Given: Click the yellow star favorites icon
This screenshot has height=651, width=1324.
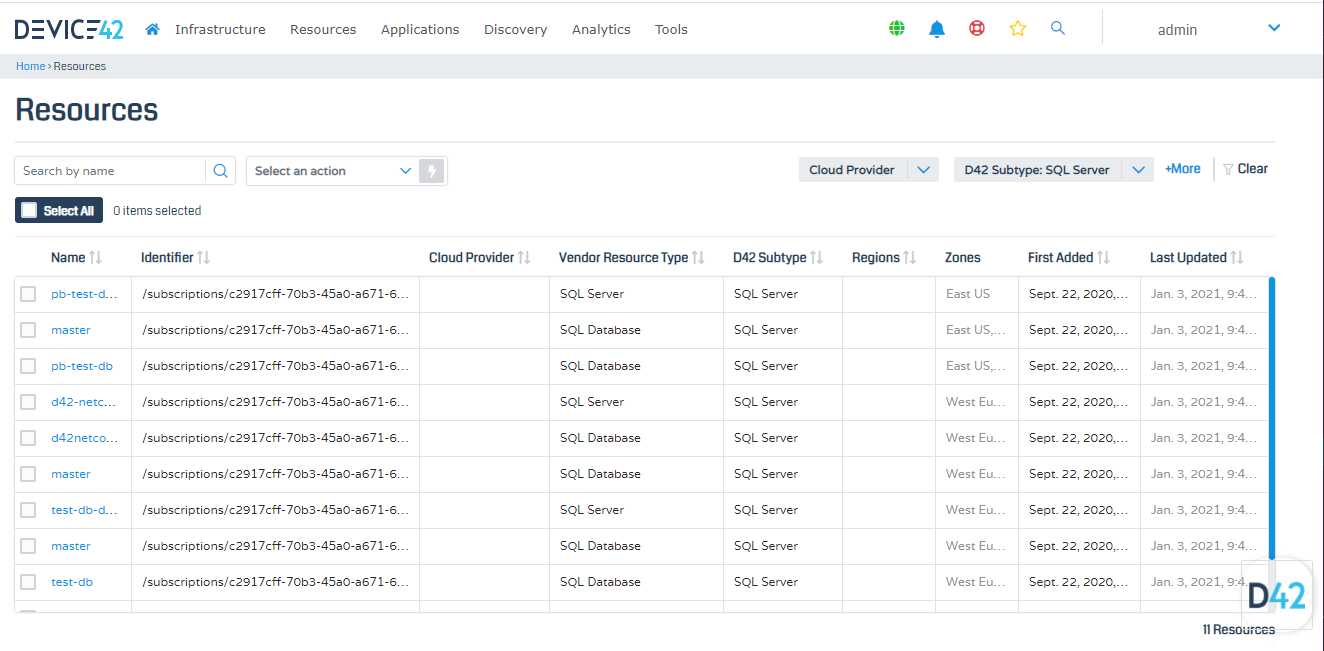Looking at the screenshot, I should point(1017,29).
